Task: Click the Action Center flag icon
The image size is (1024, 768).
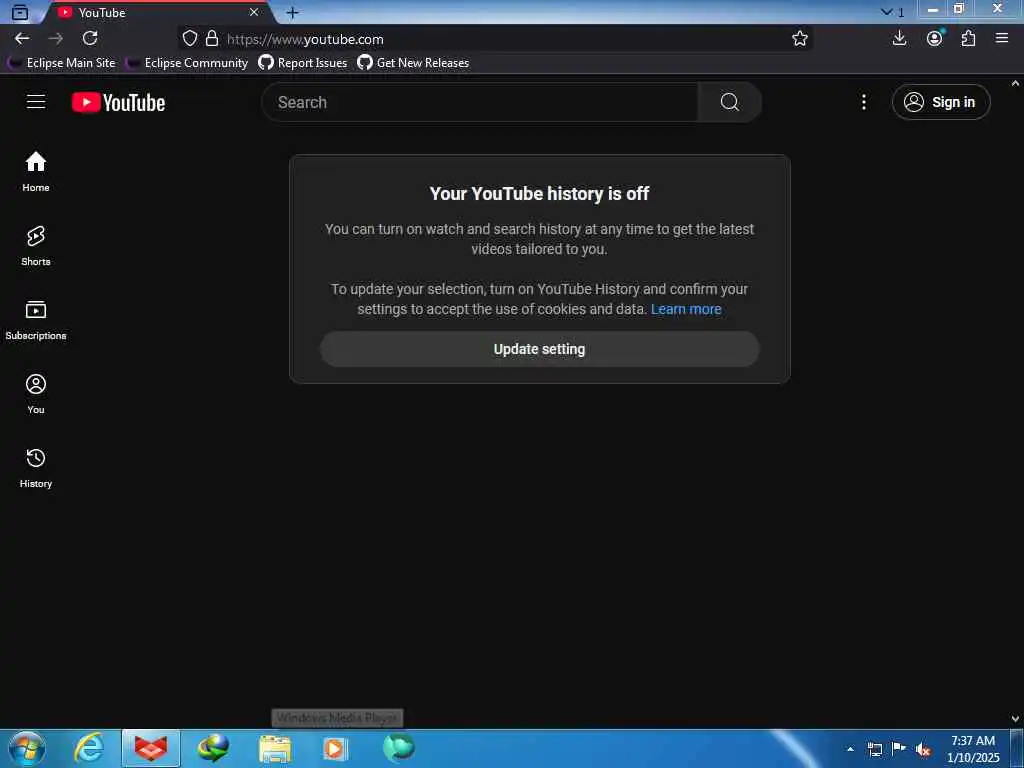Action: [899, 749]
